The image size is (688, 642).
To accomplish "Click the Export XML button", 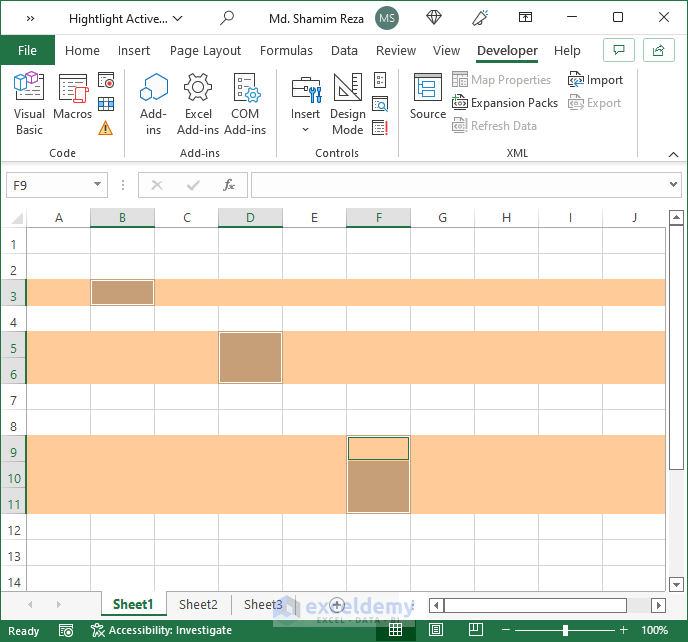I will 595,103.
